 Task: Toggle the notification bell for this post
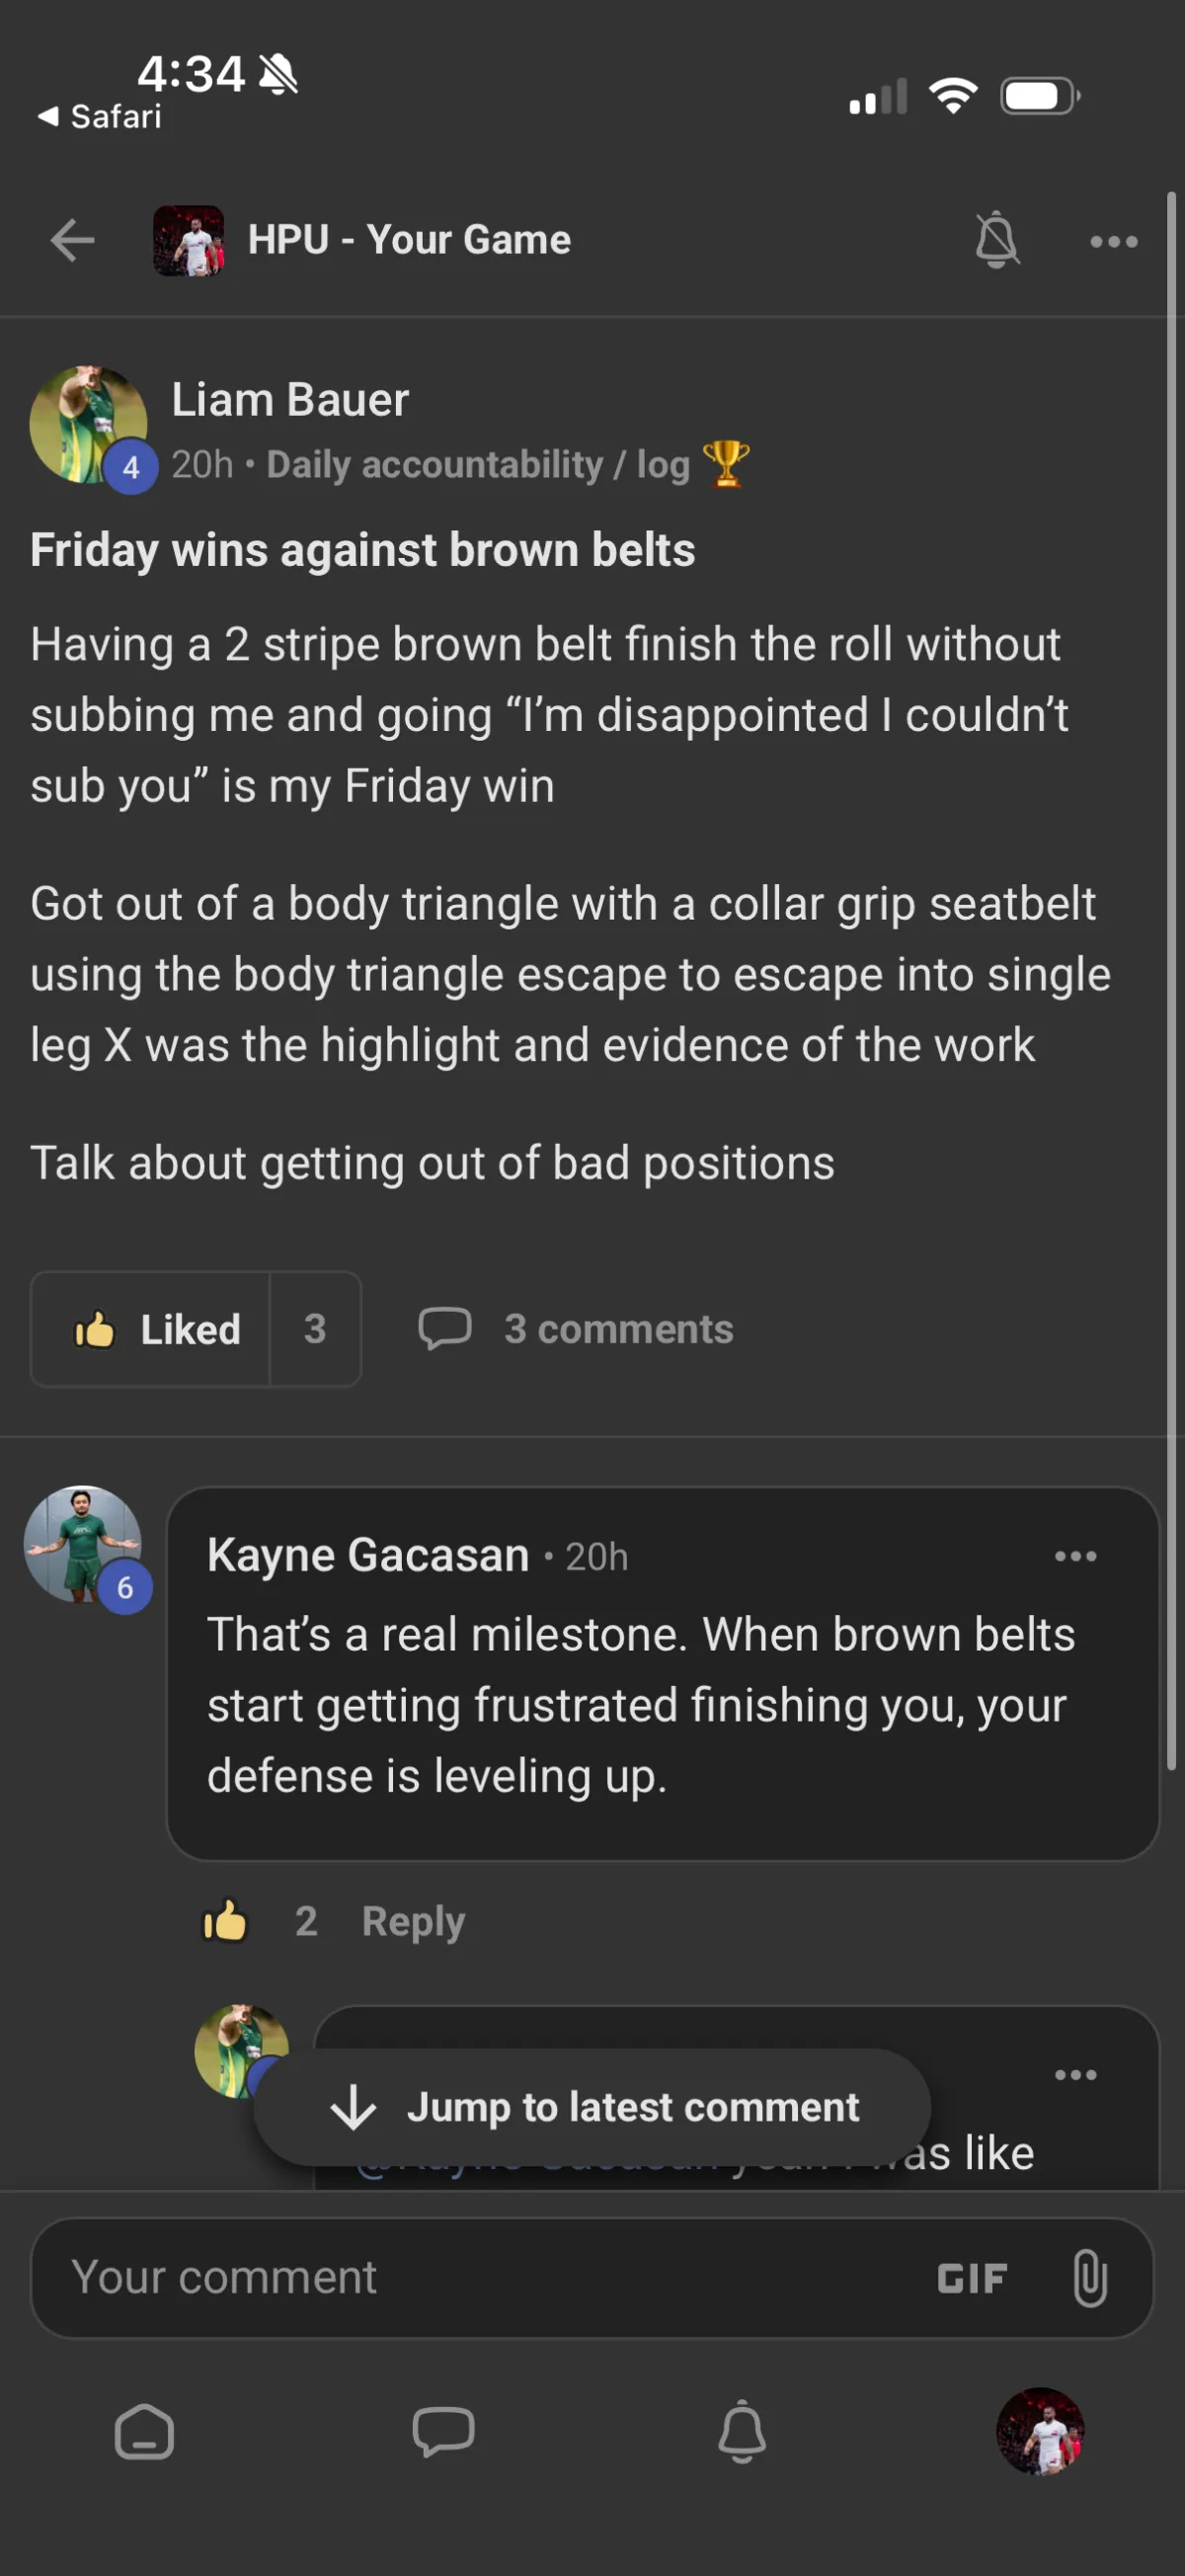pos(996,241)
